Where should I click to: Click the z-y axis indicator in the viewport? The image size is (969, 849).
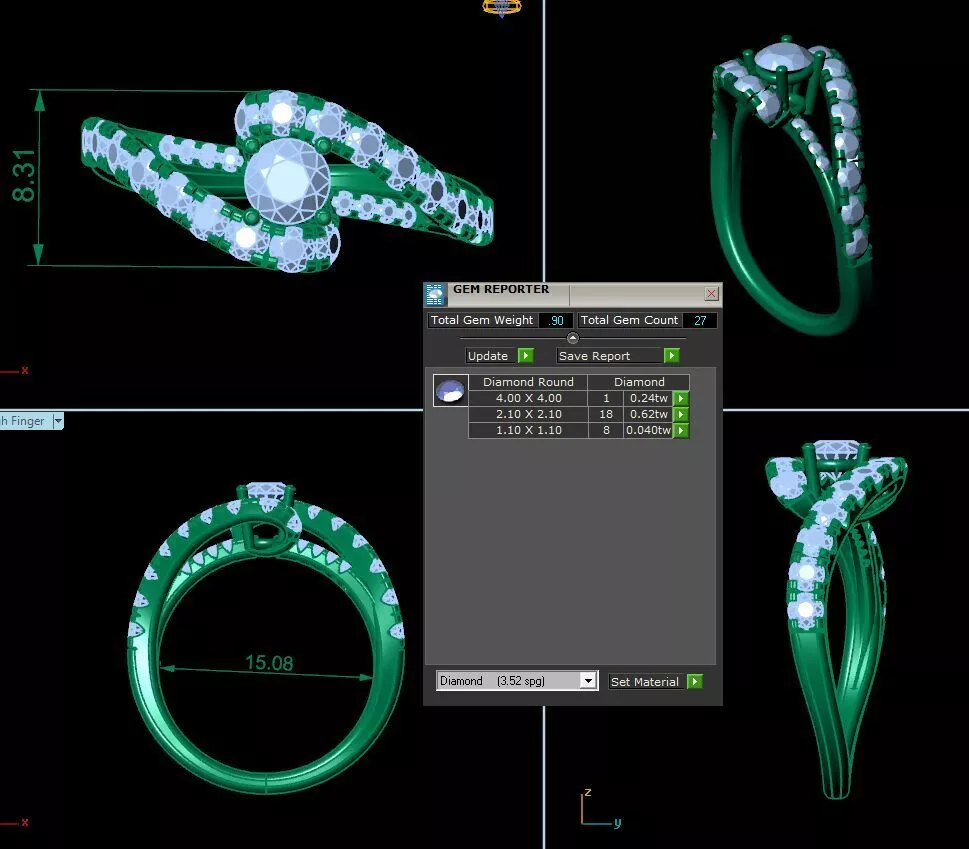pos(601,808)
